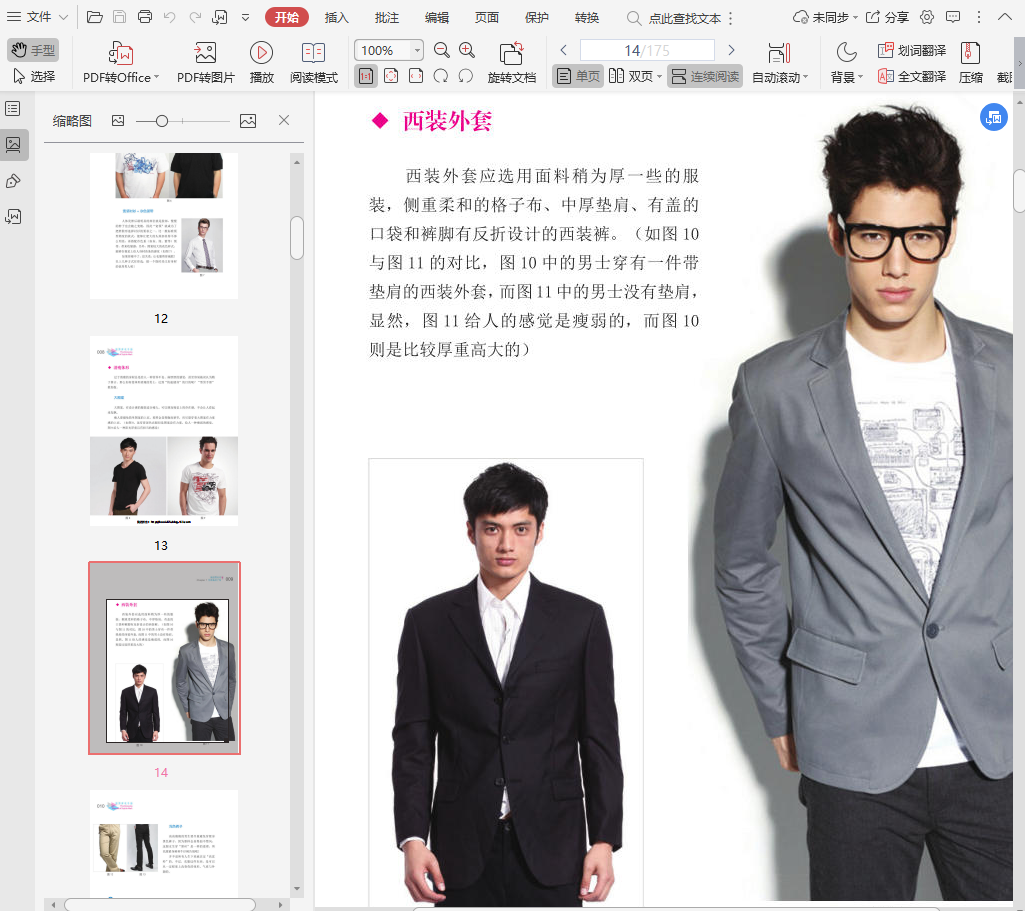
Task: Open settings gear icon in title bar
Action: click(927, 18)
